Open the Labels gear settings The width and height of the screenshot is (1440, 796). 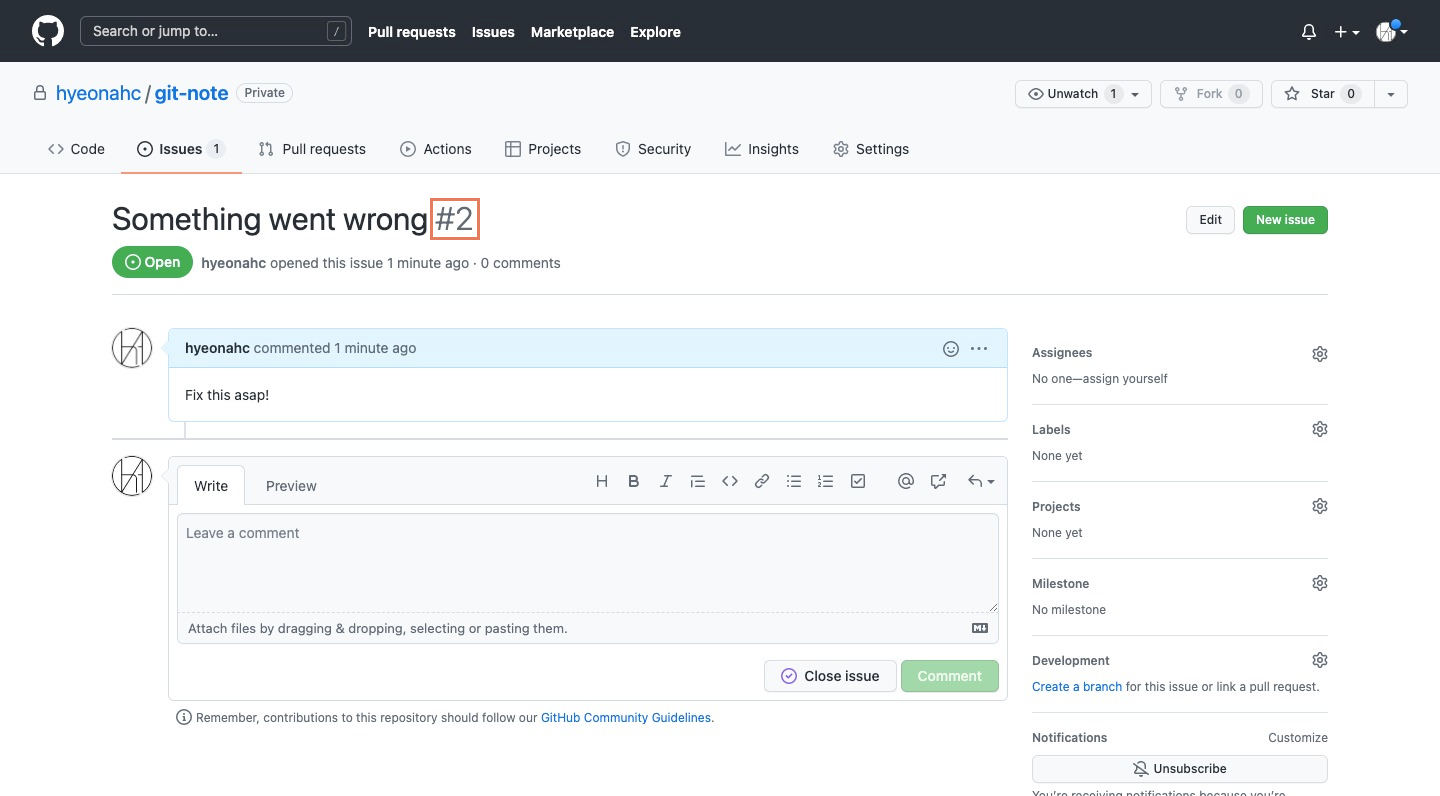pos(1320,429)
